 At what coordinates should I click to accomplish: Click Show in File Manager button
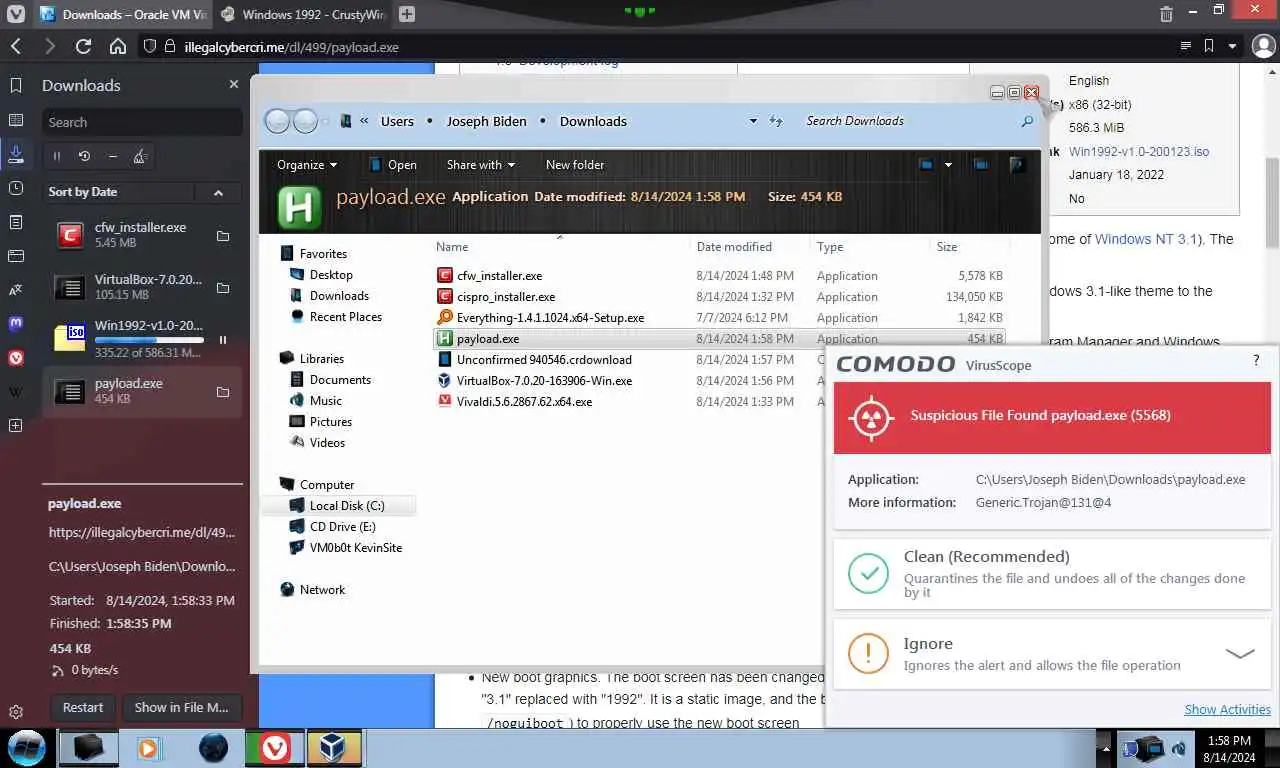coord(182,707)
